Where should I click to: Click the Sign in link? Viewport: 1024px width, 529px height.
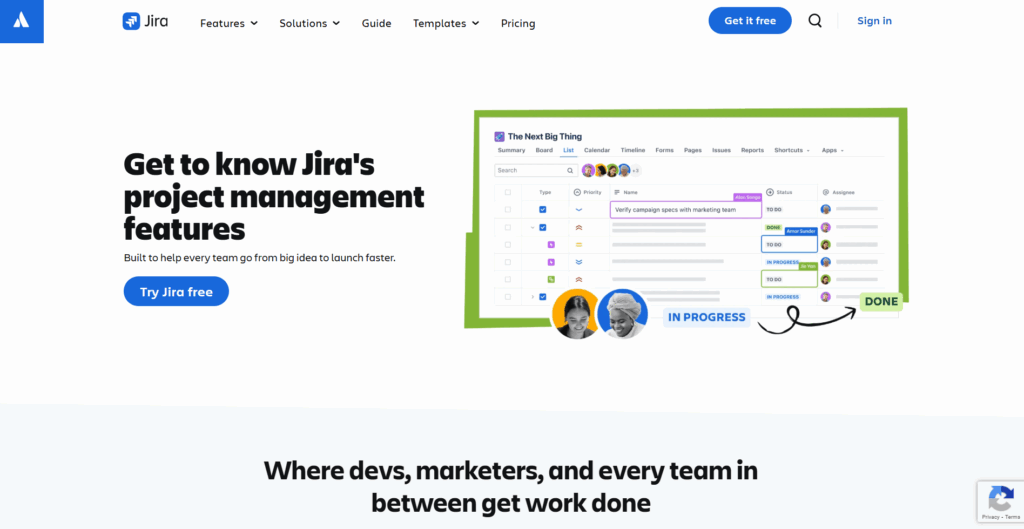tap(874, 21)
